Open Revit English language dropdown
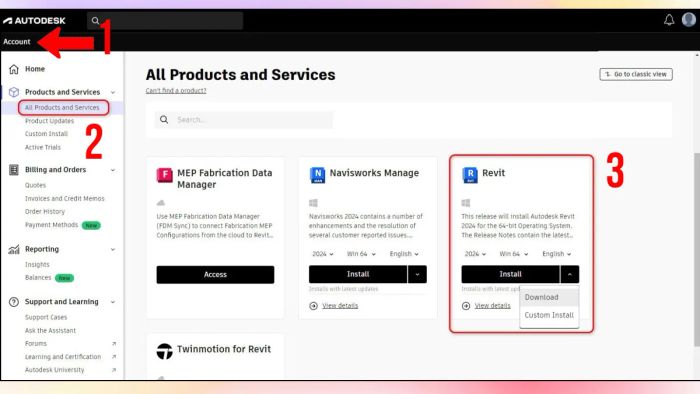700x394 pixels. (x=557, y=254)
